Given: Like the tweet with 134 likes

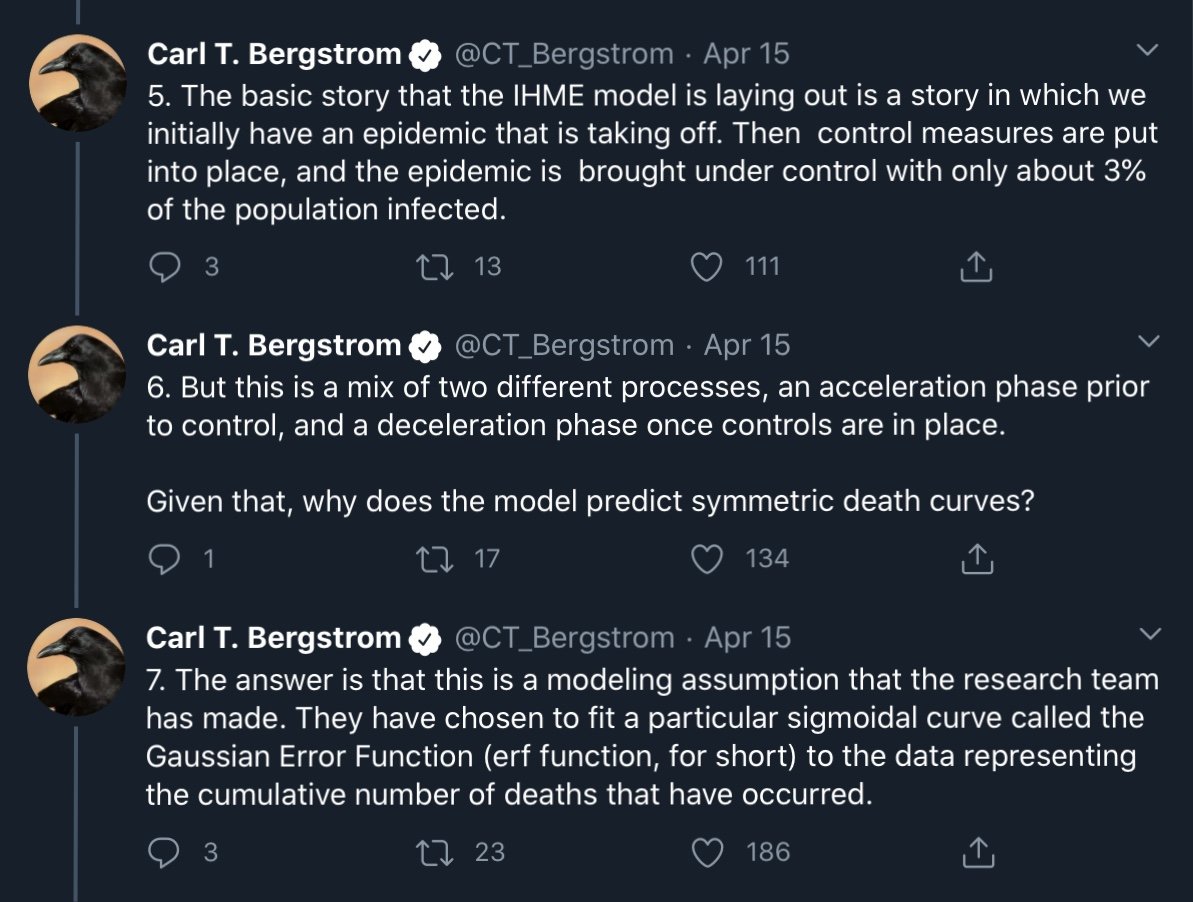Looking at the screenshot, I should tap(707, 559).
